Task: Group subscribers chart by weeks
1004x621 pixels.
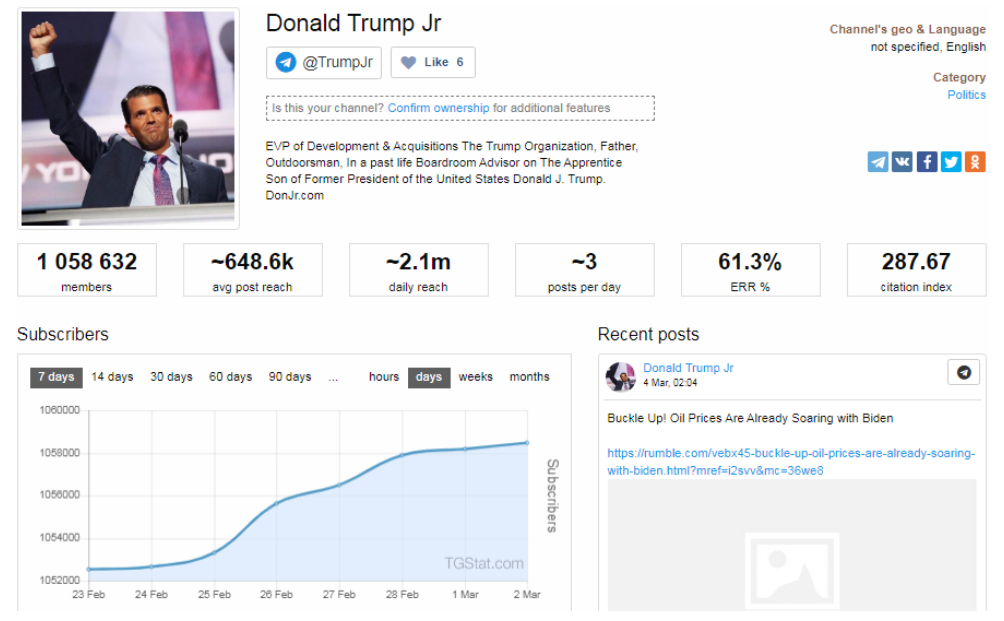Action: [475, 377]
